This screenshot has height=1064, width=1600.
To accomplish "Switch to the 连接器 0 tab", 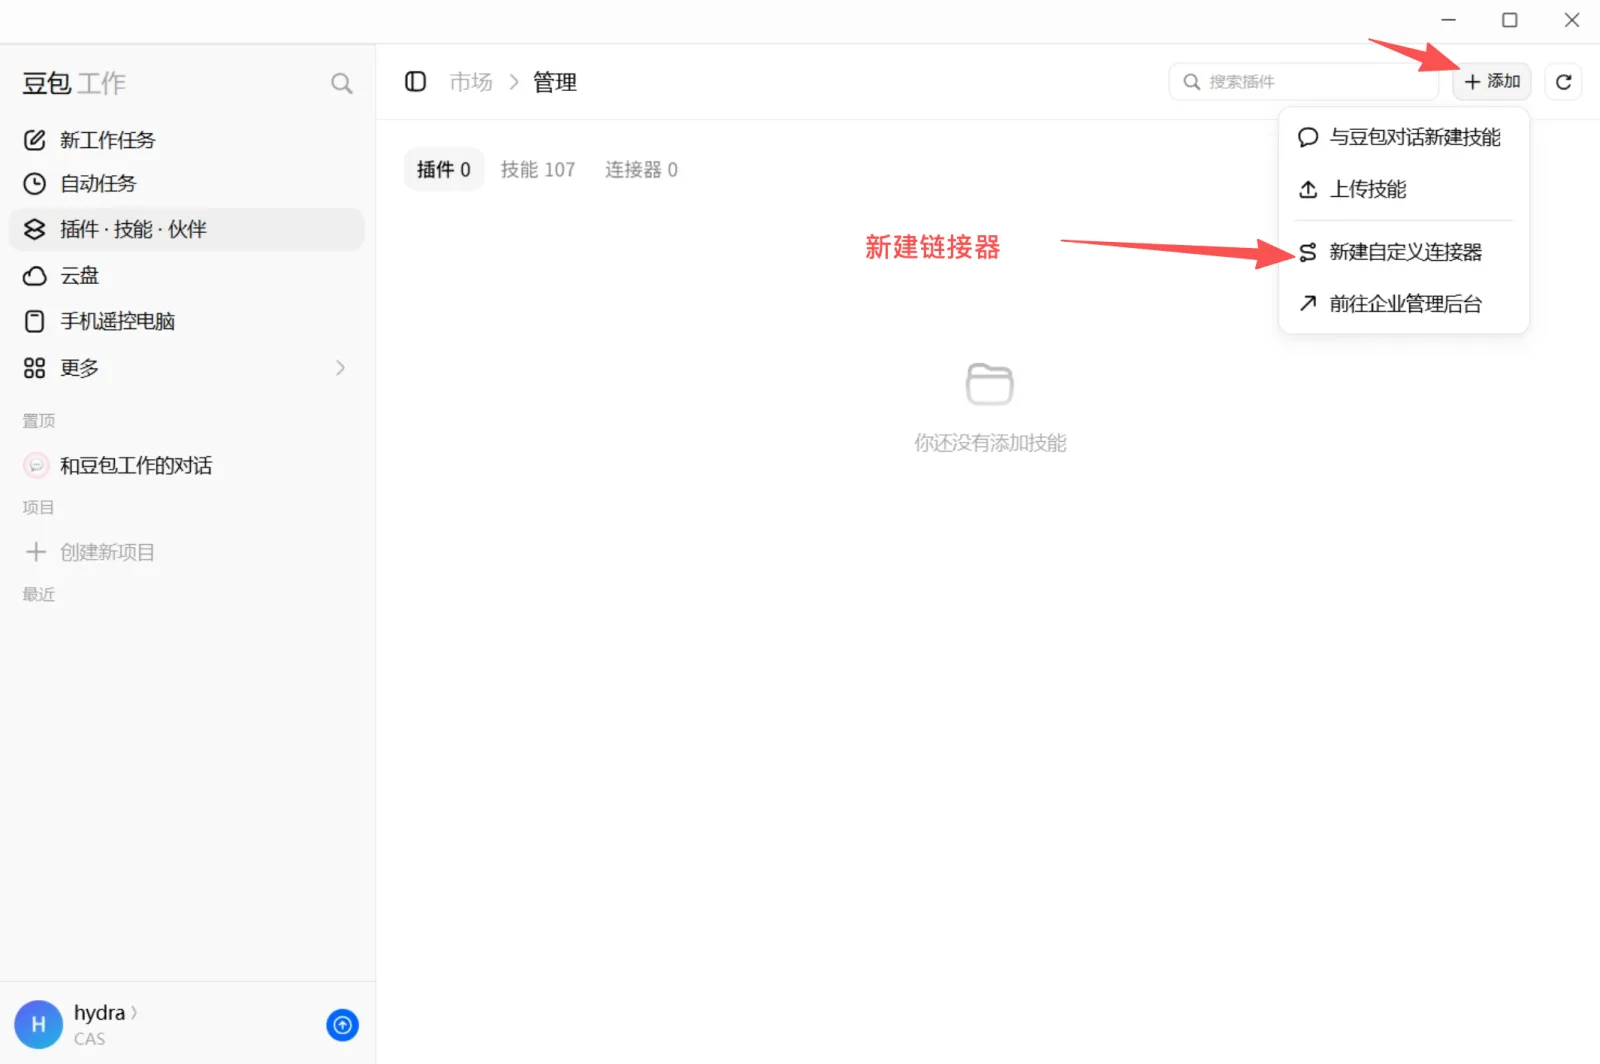I will click(641, 170).
